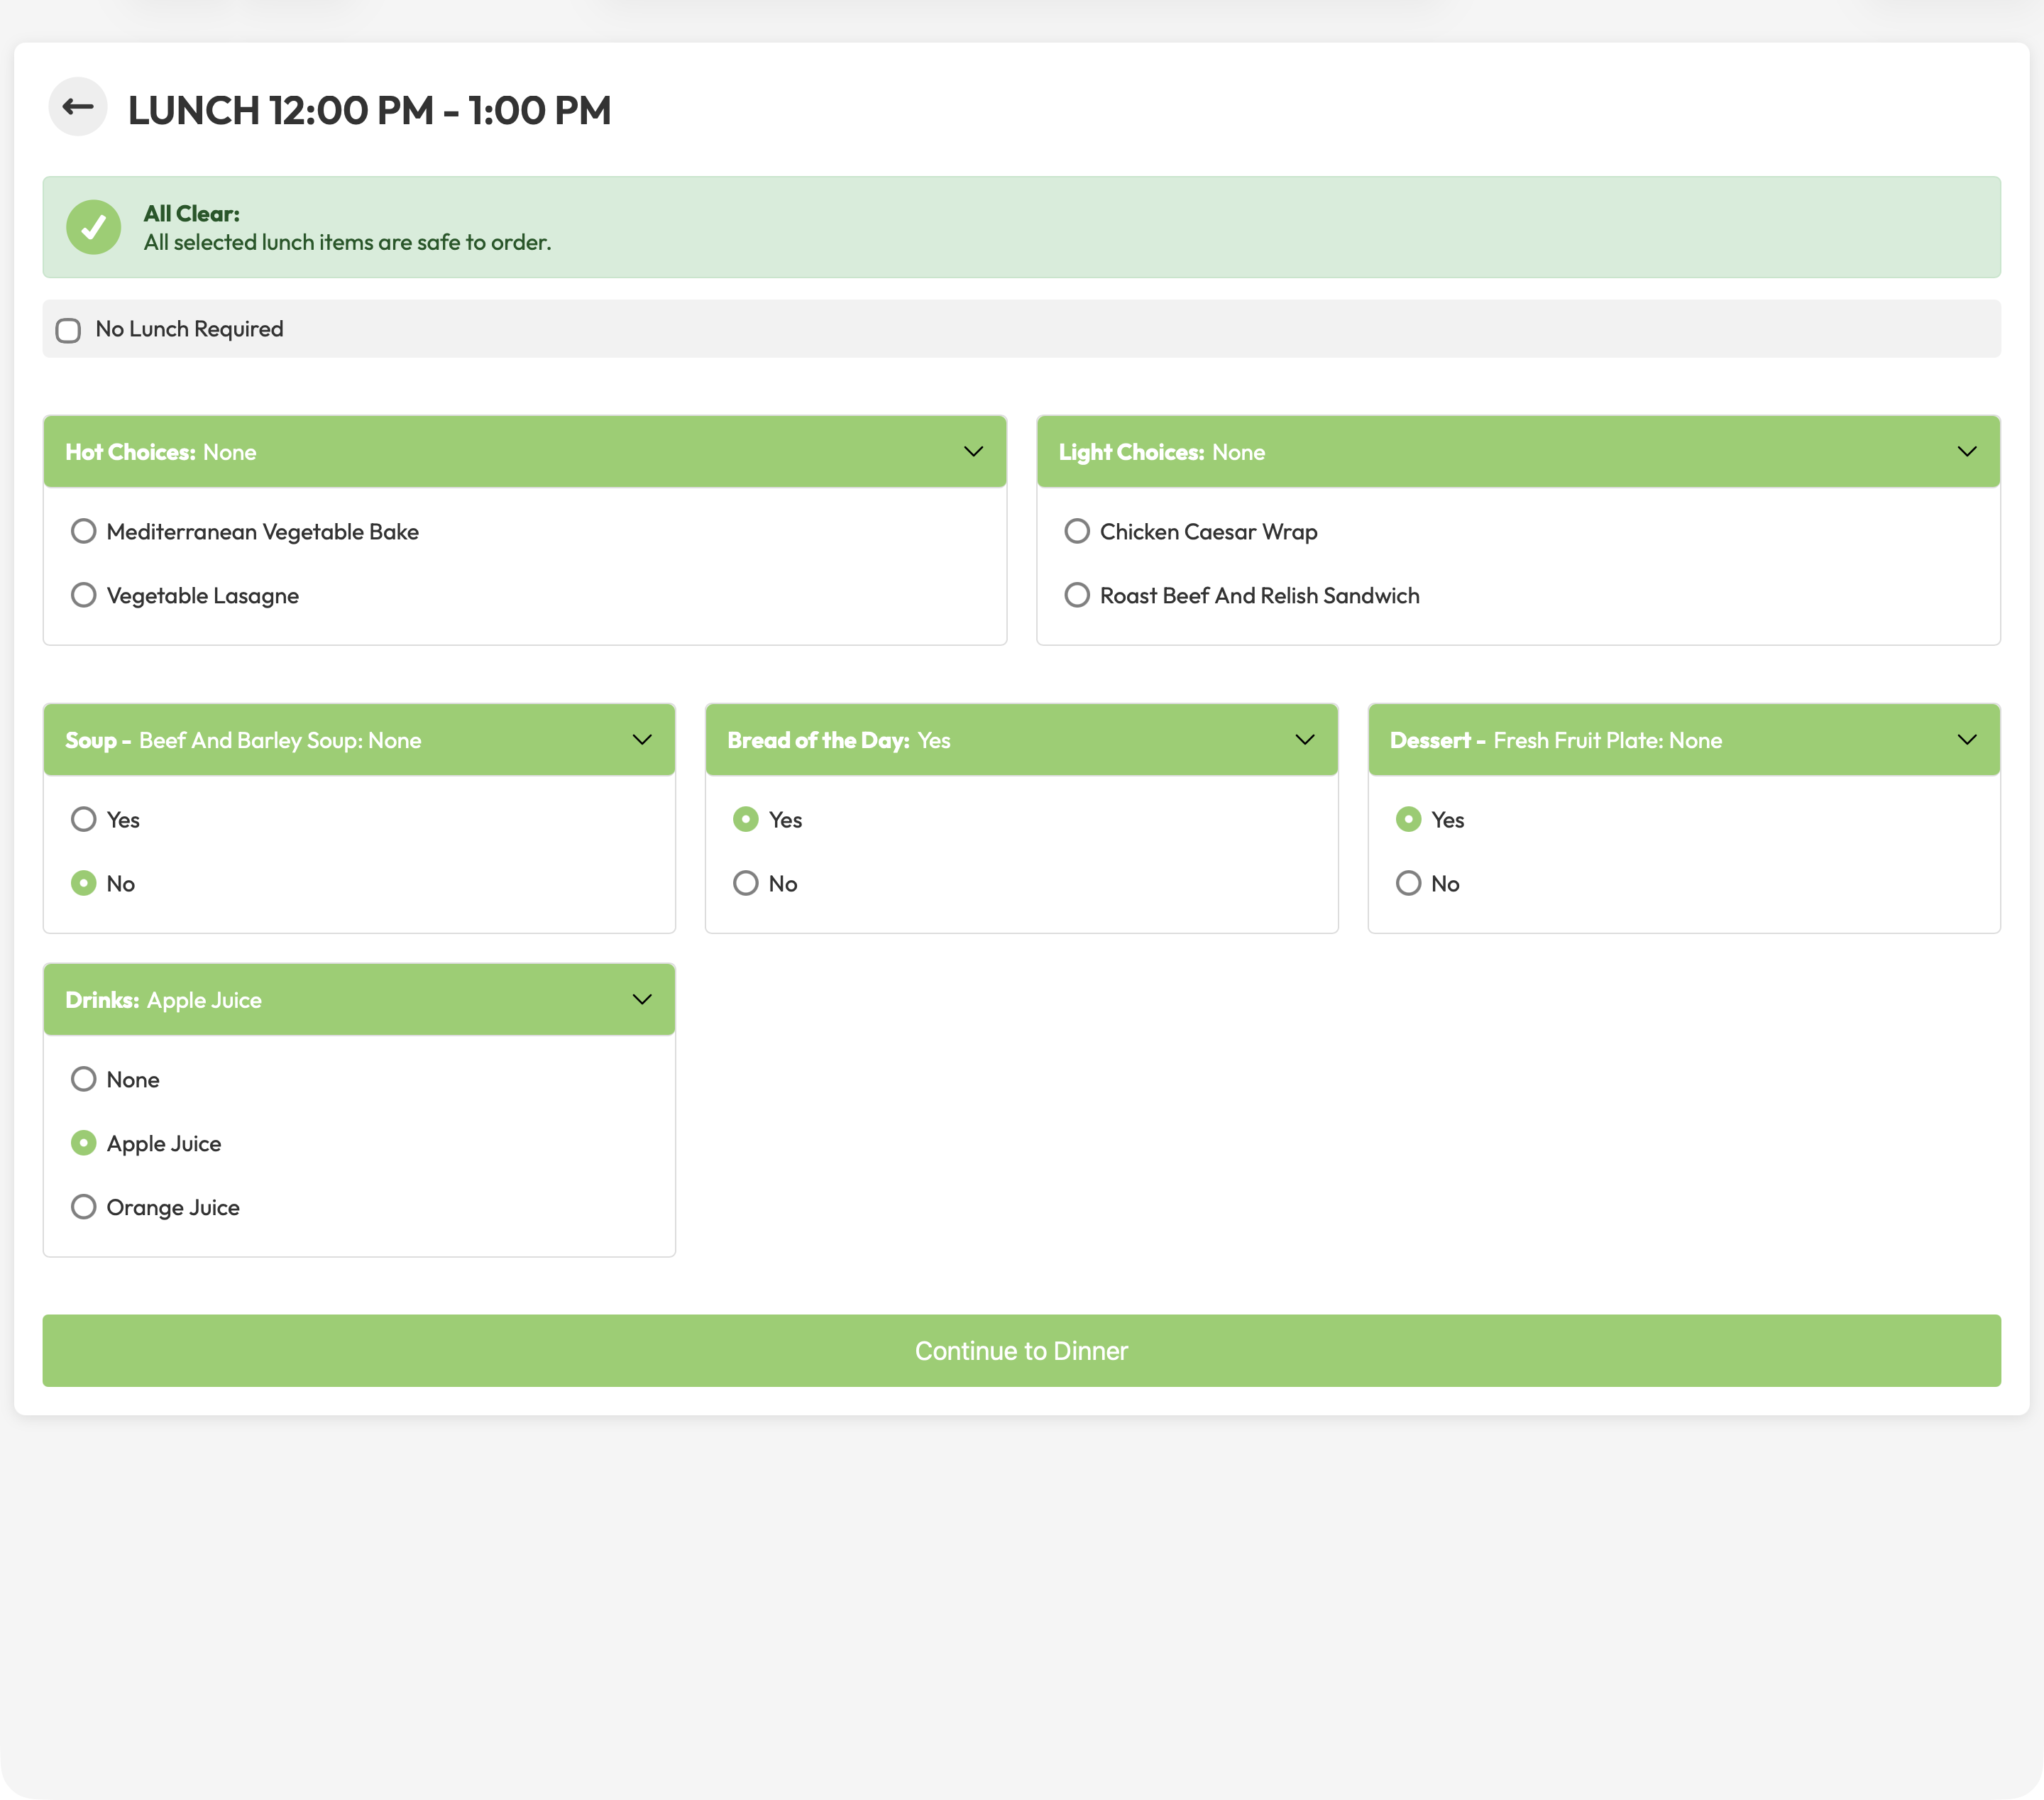
Task: Select Yes for Beef And Barley Soup
Action: [x=84, y=819]
